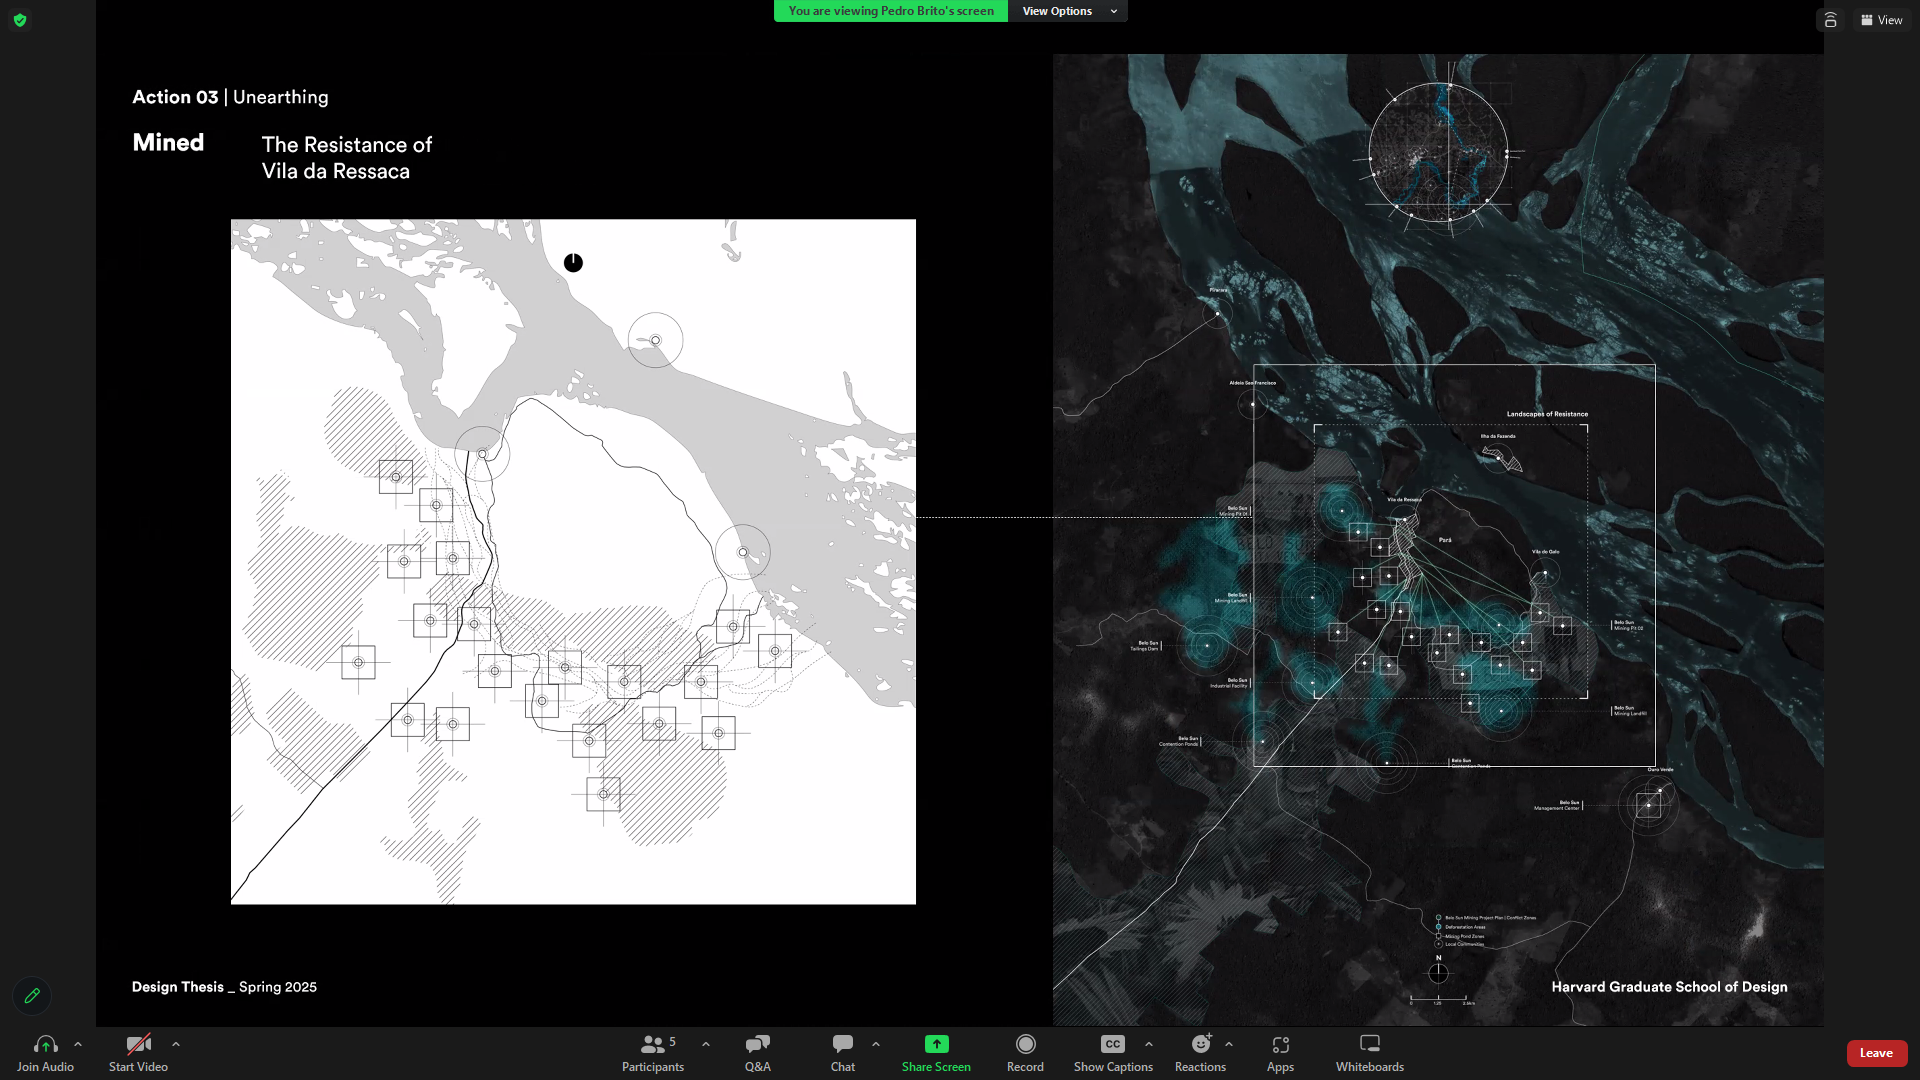This screenshot has width=1920, height=1080.
Task: Click the Join Audio headphone icon
Action: tap(45, 1044)
